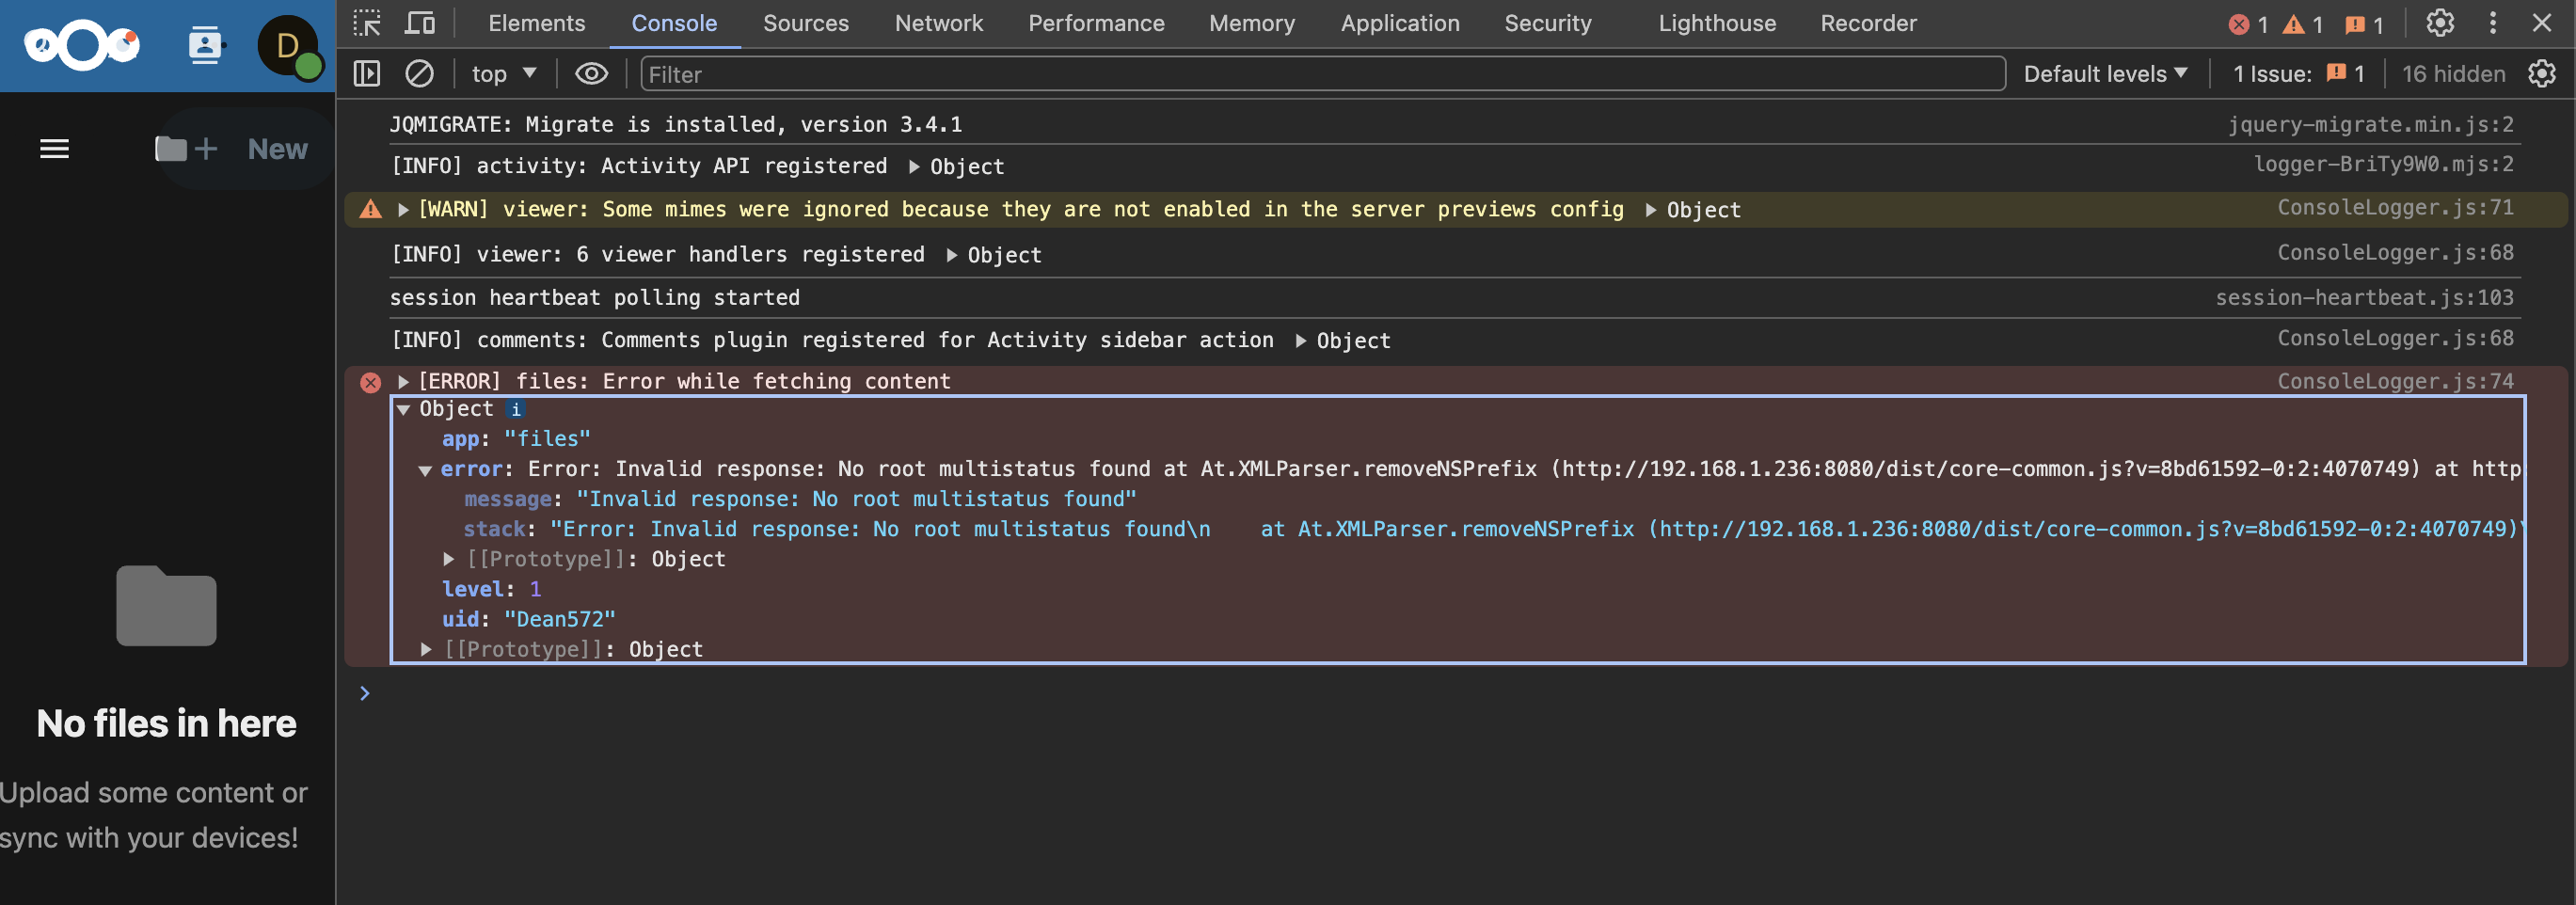Click the red error count badge
2576x905 pixels.
(x=2248, y=24)
